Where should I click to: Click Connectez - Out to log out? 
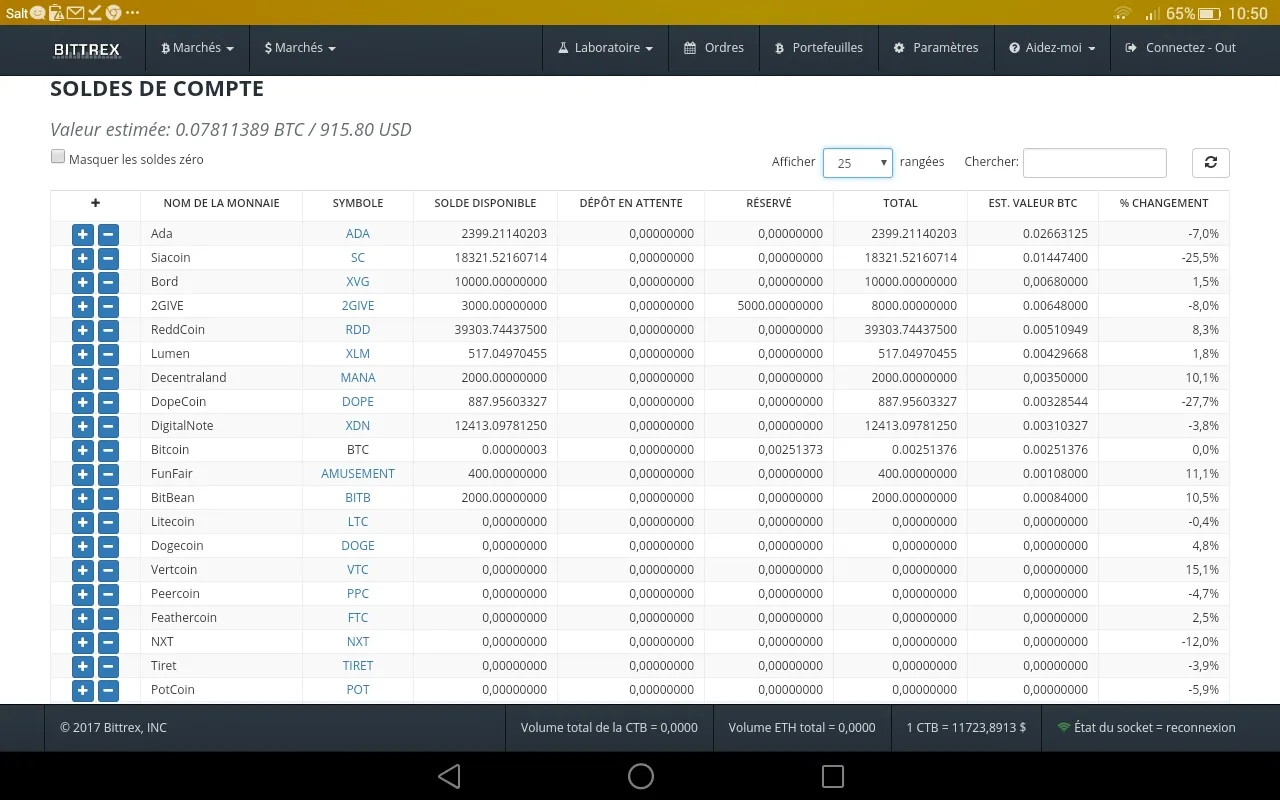pyautogui.click(x=1181, y=48)
